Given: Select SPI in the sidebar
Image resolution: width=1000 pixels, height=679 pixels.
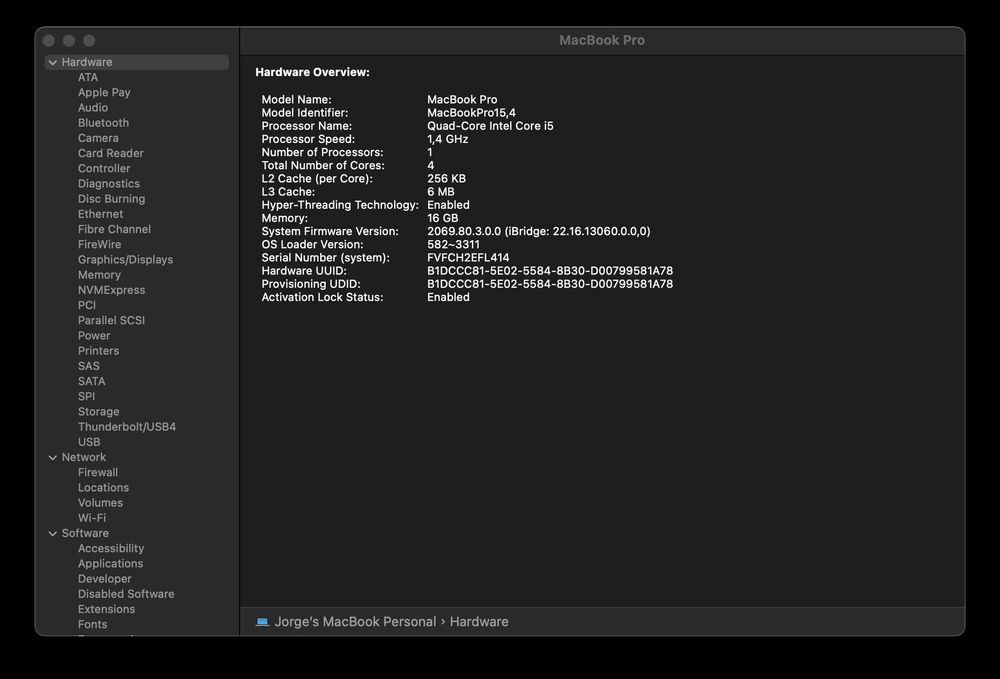Looking at the screenshot, I should (86, 397).
